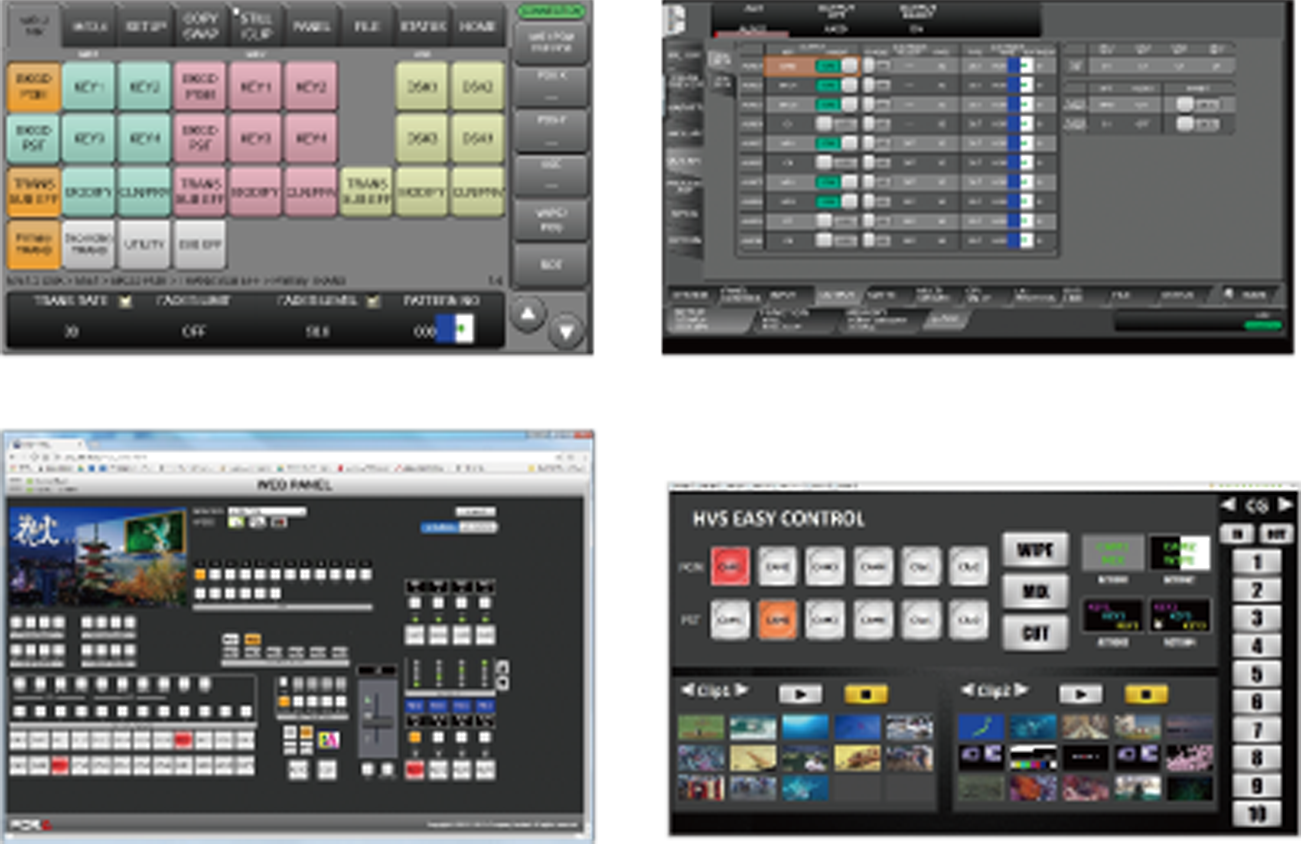Open the COPY/SWAP tab
1301x844 pixels.
pos(200,27)
